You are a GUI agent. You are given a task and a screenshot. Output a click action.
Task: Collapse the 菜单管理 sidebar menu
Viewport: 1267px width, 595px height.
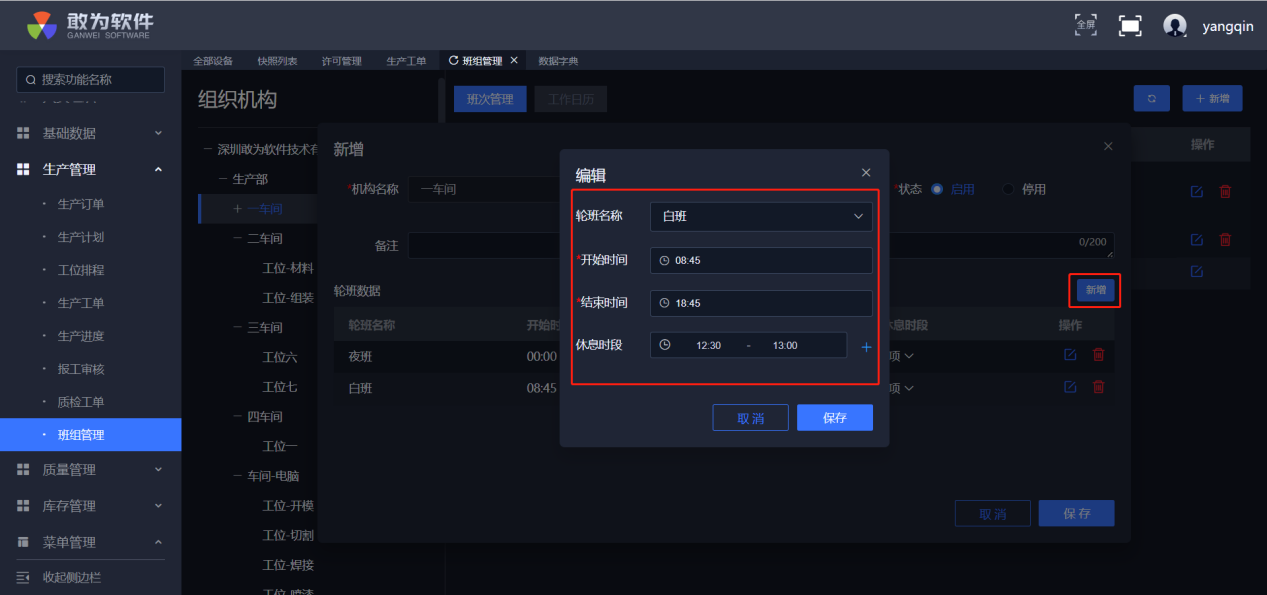tap(158, 542)
